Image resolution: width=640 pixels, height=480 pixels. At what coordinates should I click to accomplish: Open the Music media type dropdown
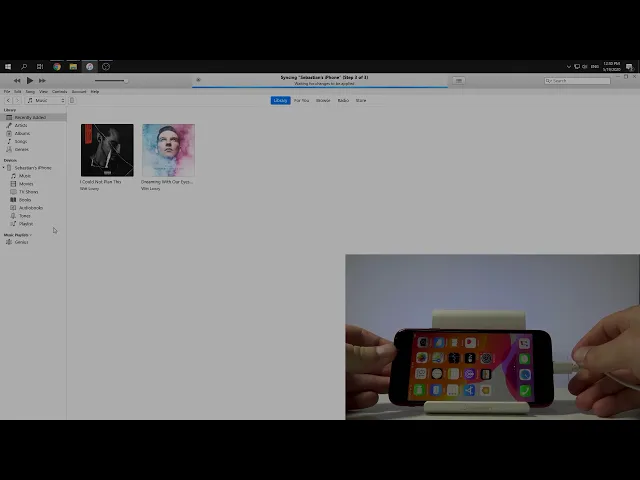(45, 100)
